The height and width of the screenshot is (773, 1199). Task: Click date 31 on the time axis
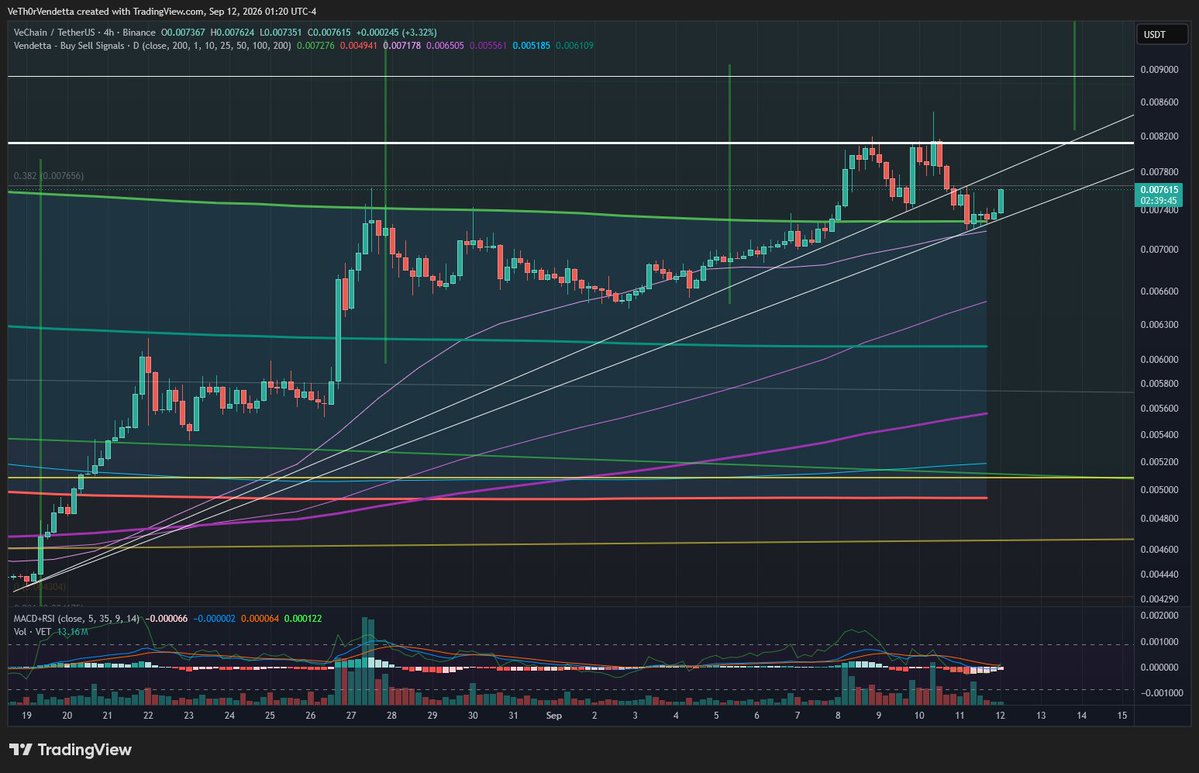513,716
